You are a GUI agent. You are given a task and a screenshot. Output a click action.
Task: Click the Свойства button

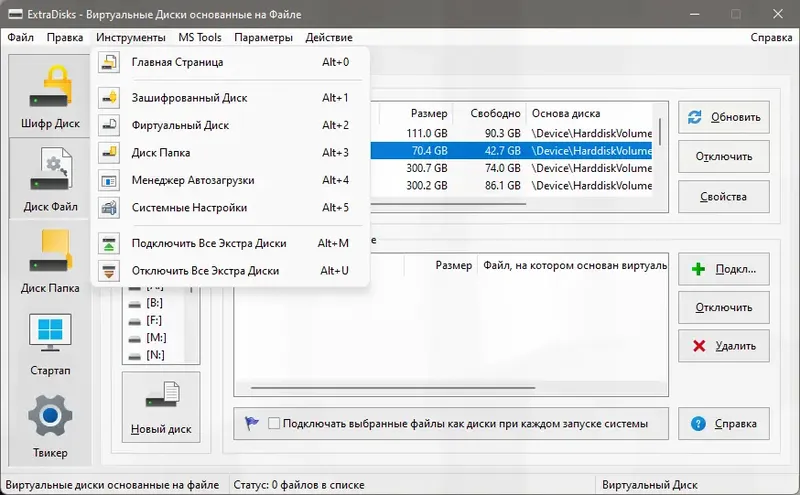click(x=724, y=196)
